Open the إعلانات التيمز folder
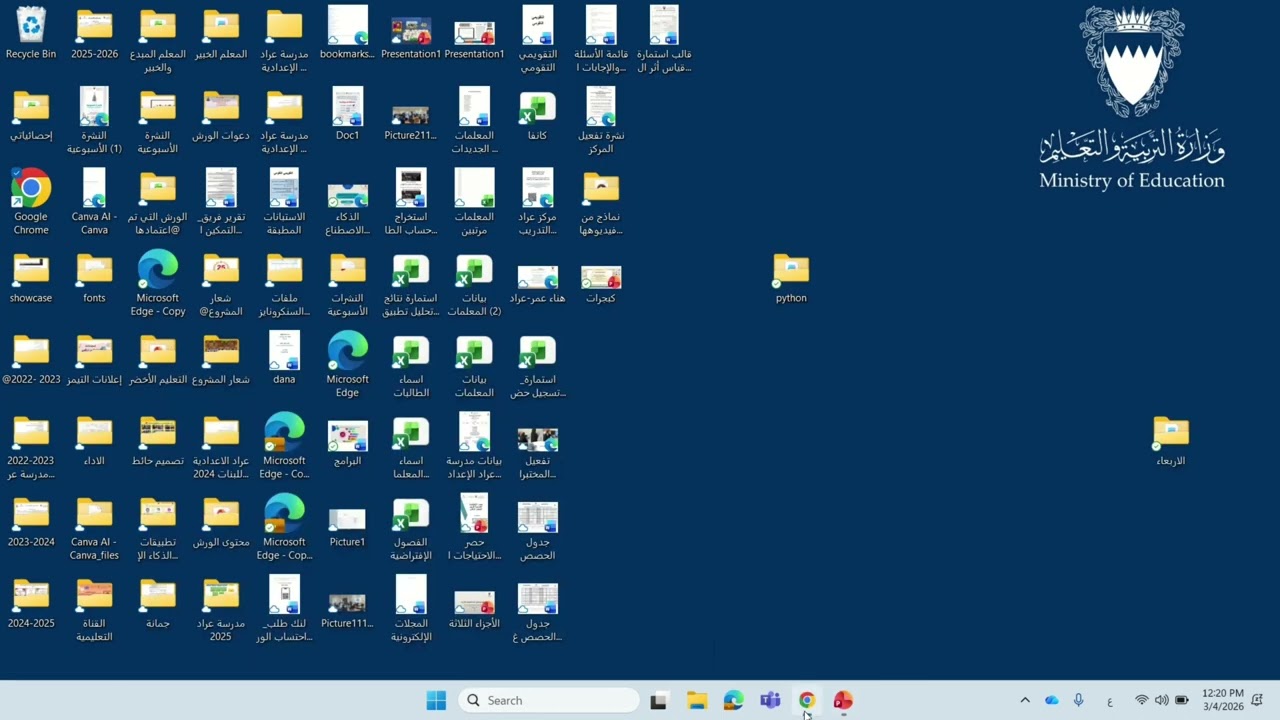This screenshot has width=1280, height=720. click(x=94, y=358)
